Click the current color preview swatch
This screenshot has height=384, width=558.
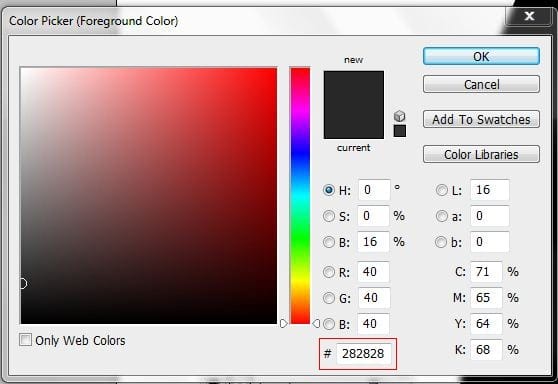click(354, 122)
